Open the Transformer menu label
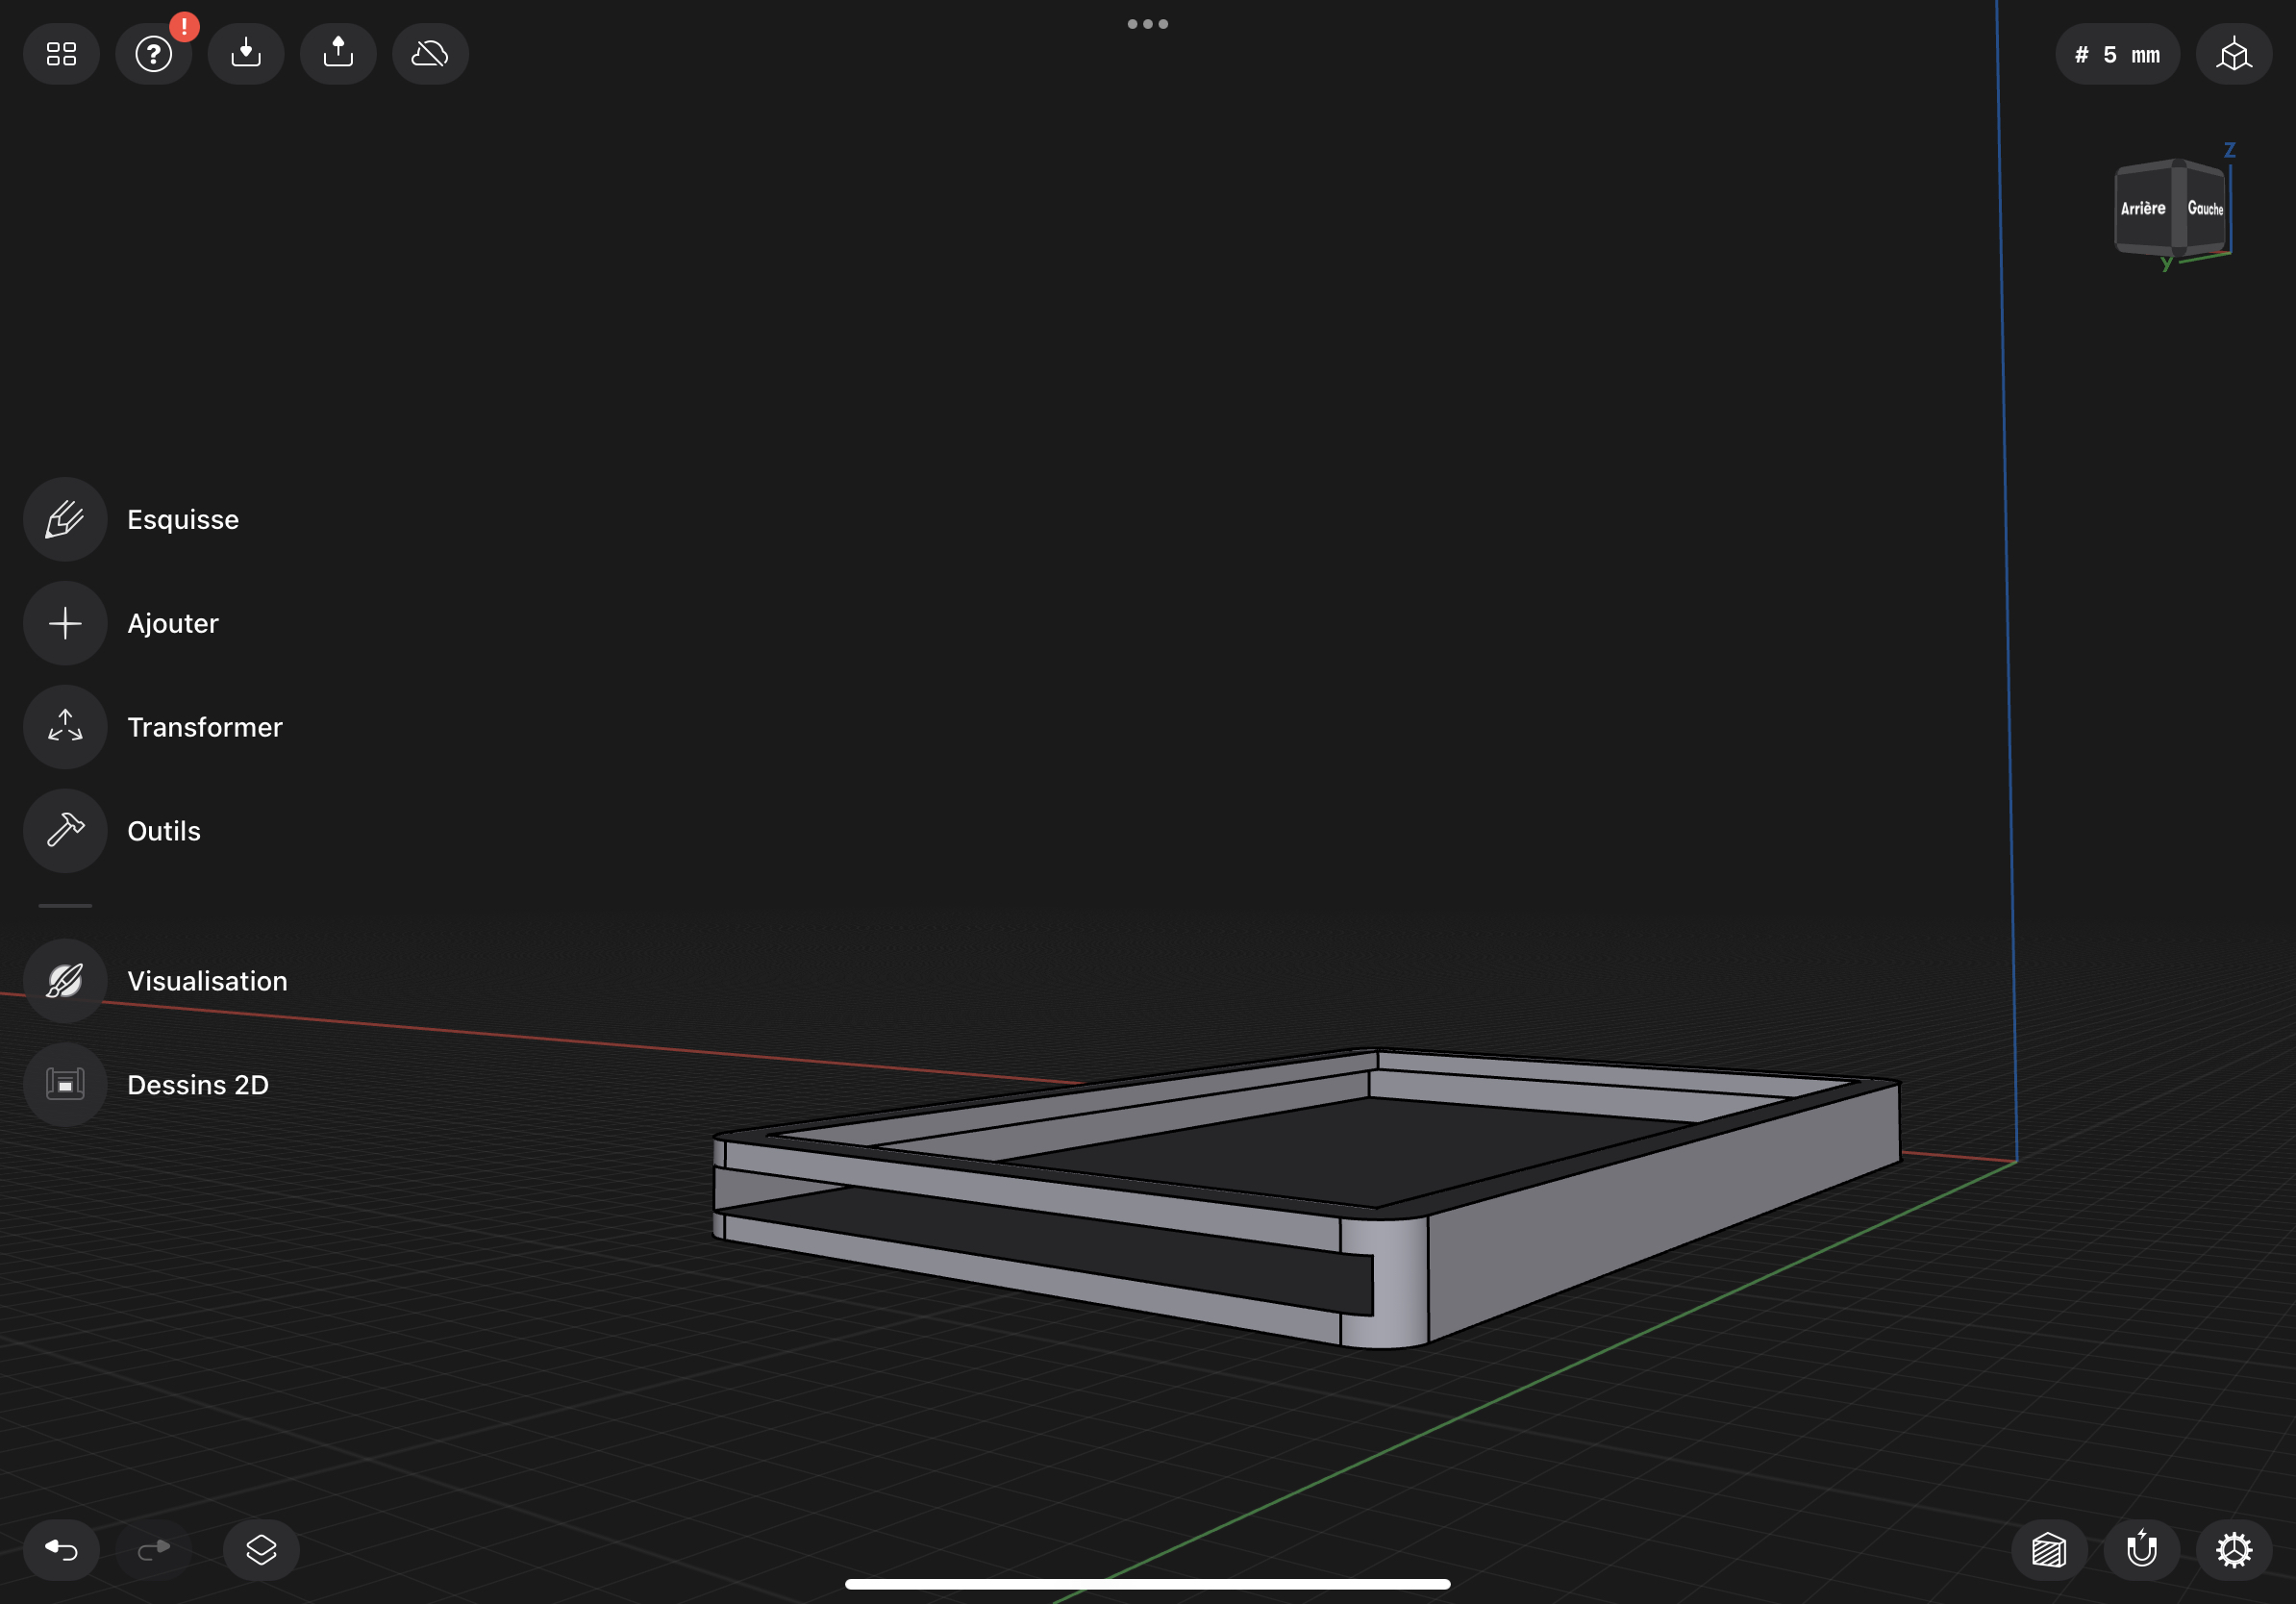This screenshot has height=1604, width=2296. [205, 727]
